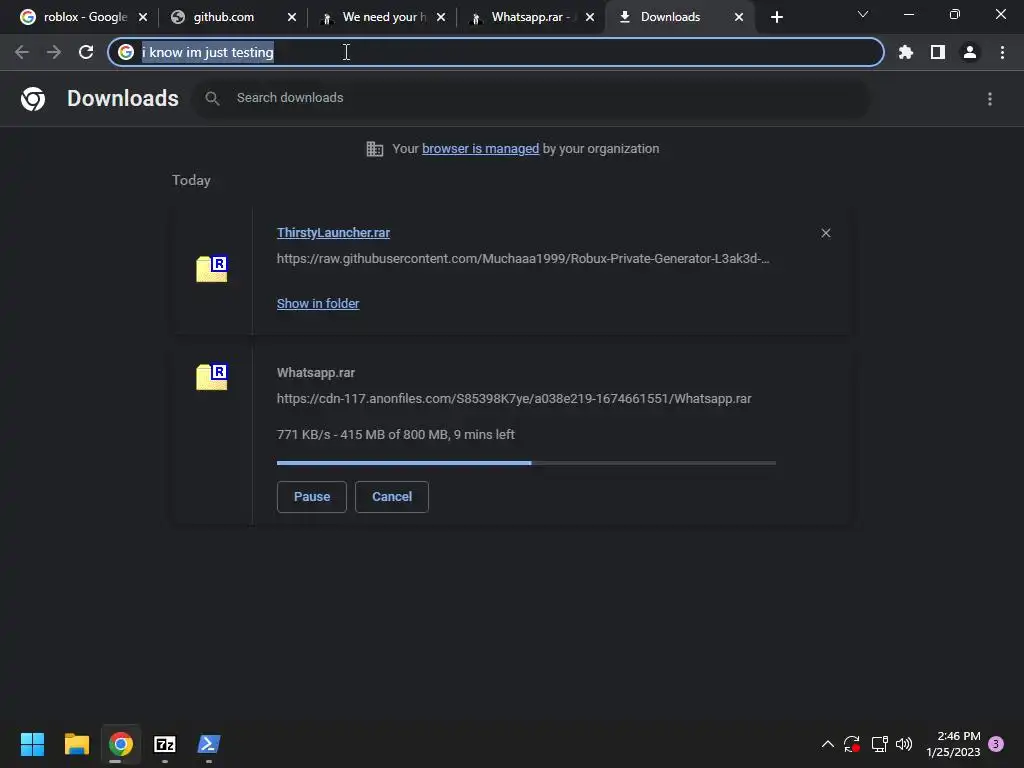Click the search magnifier icon

(x=212, y=99)
